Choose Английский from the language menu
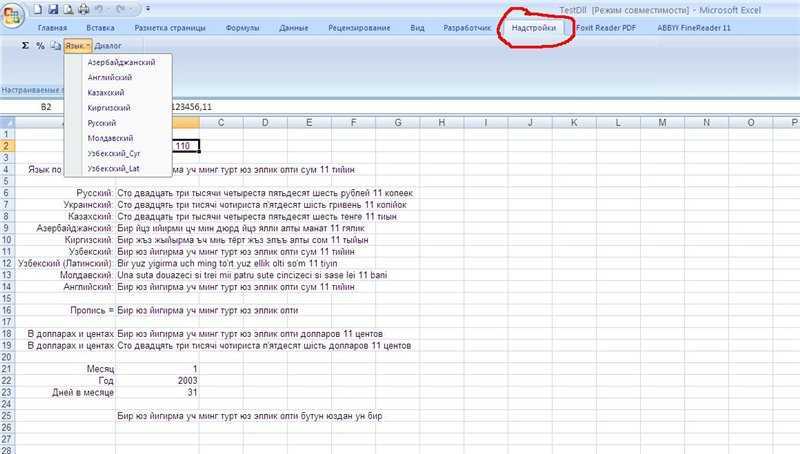This screenshot has height=454, width=800. coord(110,78)
